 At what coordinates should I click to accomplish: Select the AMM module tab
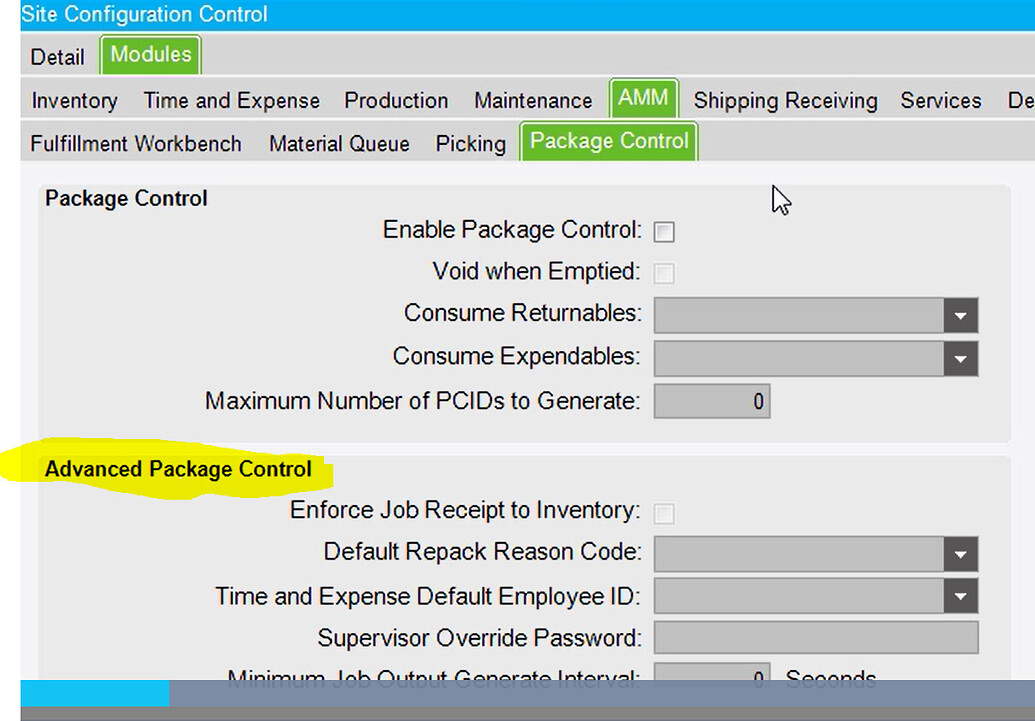coord(644,98)
